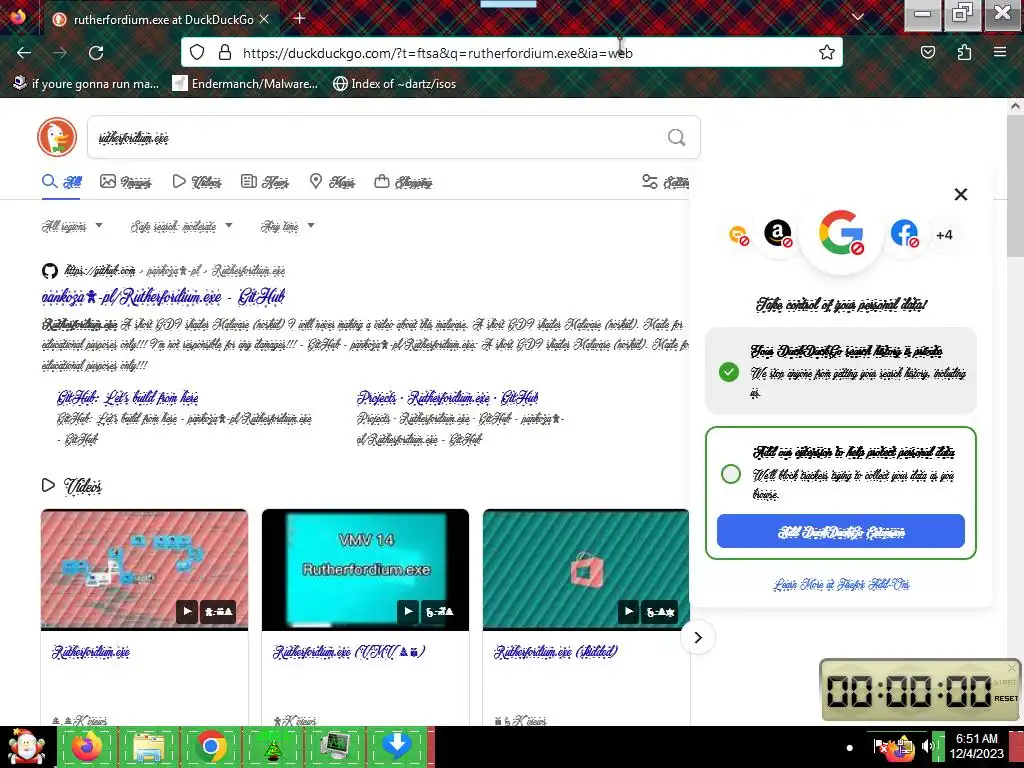Image resolution: width=1024 pixels, height=768 pixels.
Task: Switch to the Shopping search tab
Action: click(x=403, y=182)
